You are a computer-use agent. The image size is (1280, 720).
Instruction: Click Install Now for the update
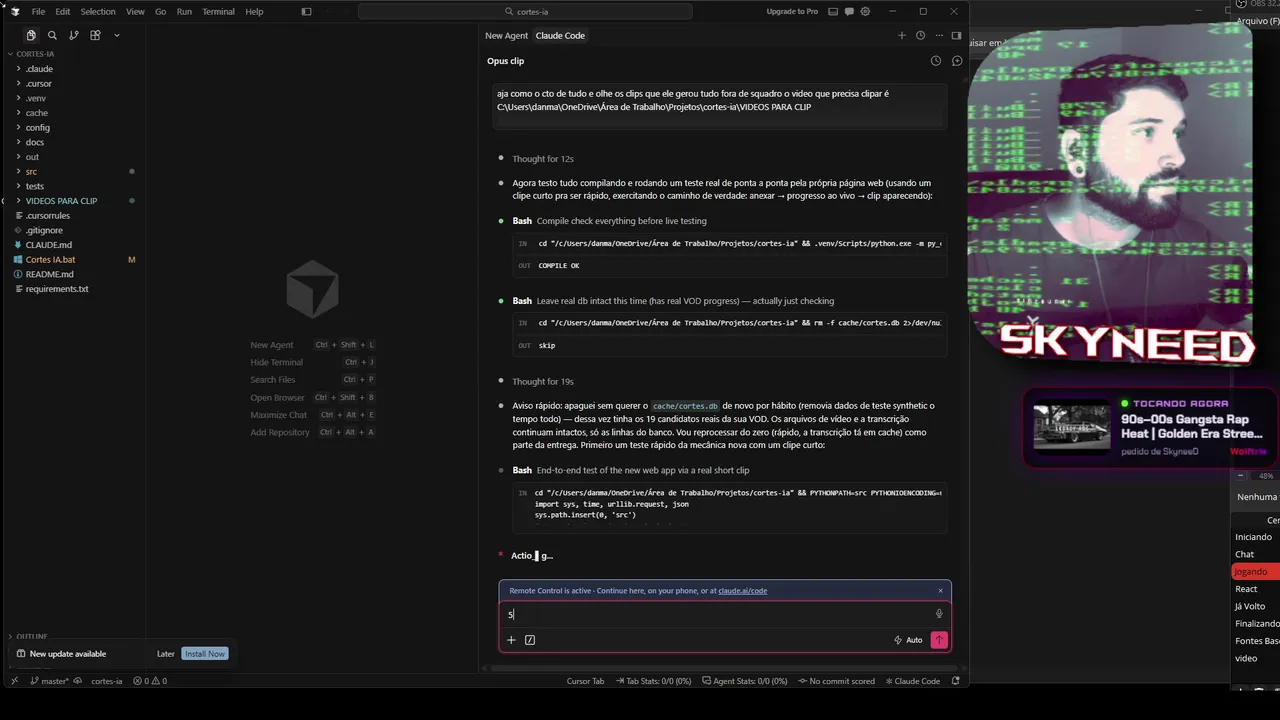205,654
